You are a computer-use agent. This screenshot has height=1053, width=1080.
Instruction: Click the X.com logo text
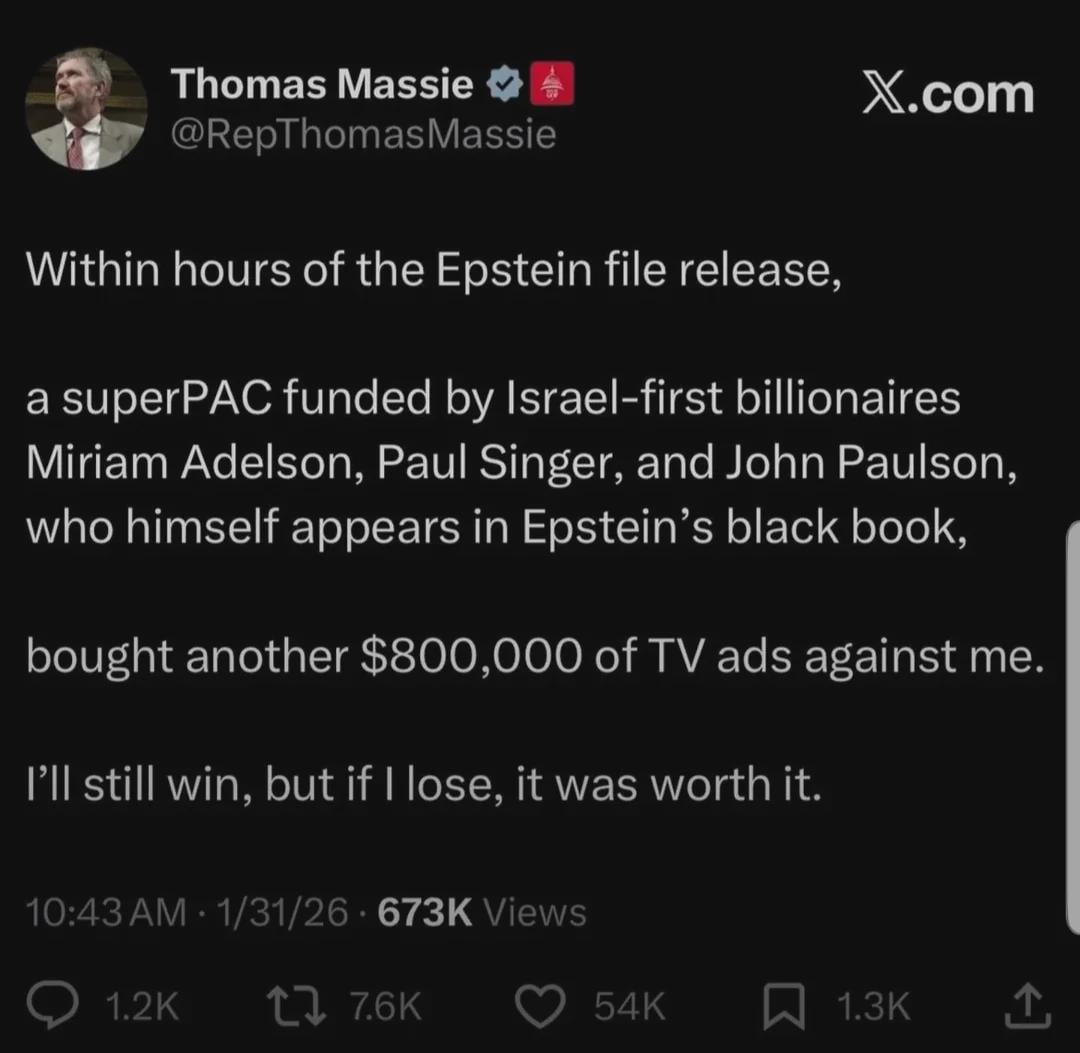(x=947, y=94)
